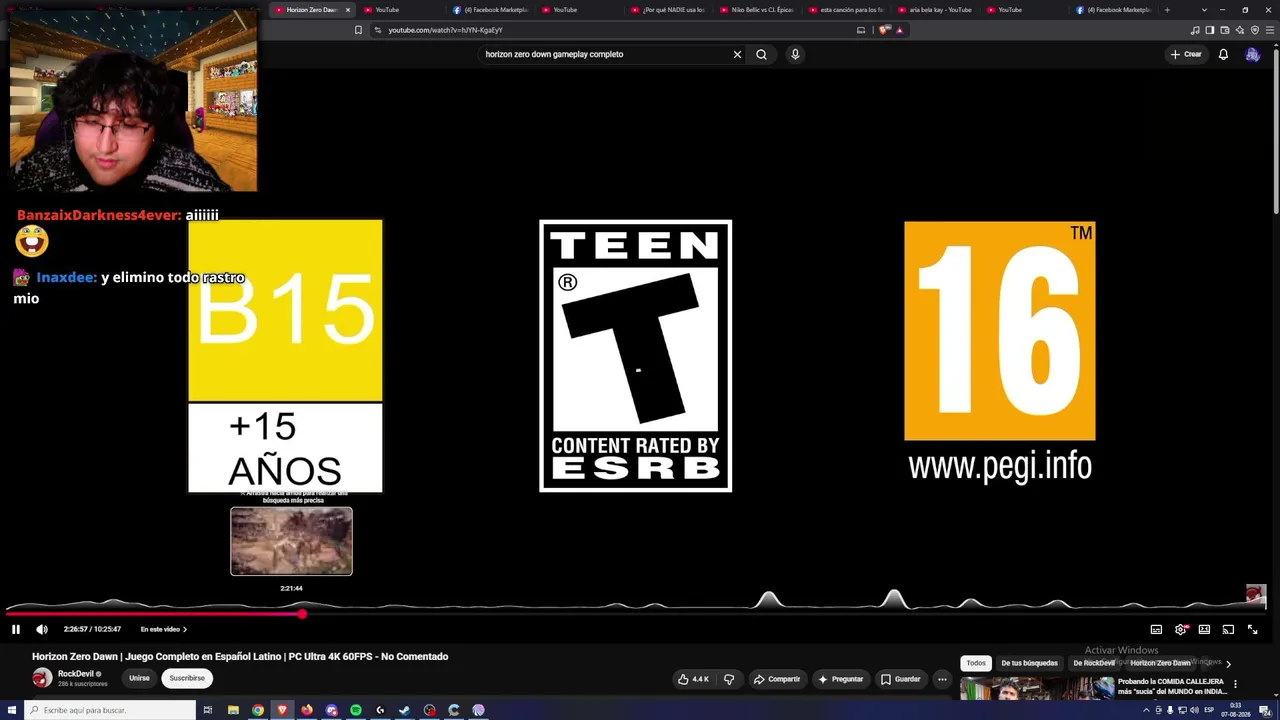Open Task View on taskbar
1280x720 pixels.
click(x=208, y=710)
